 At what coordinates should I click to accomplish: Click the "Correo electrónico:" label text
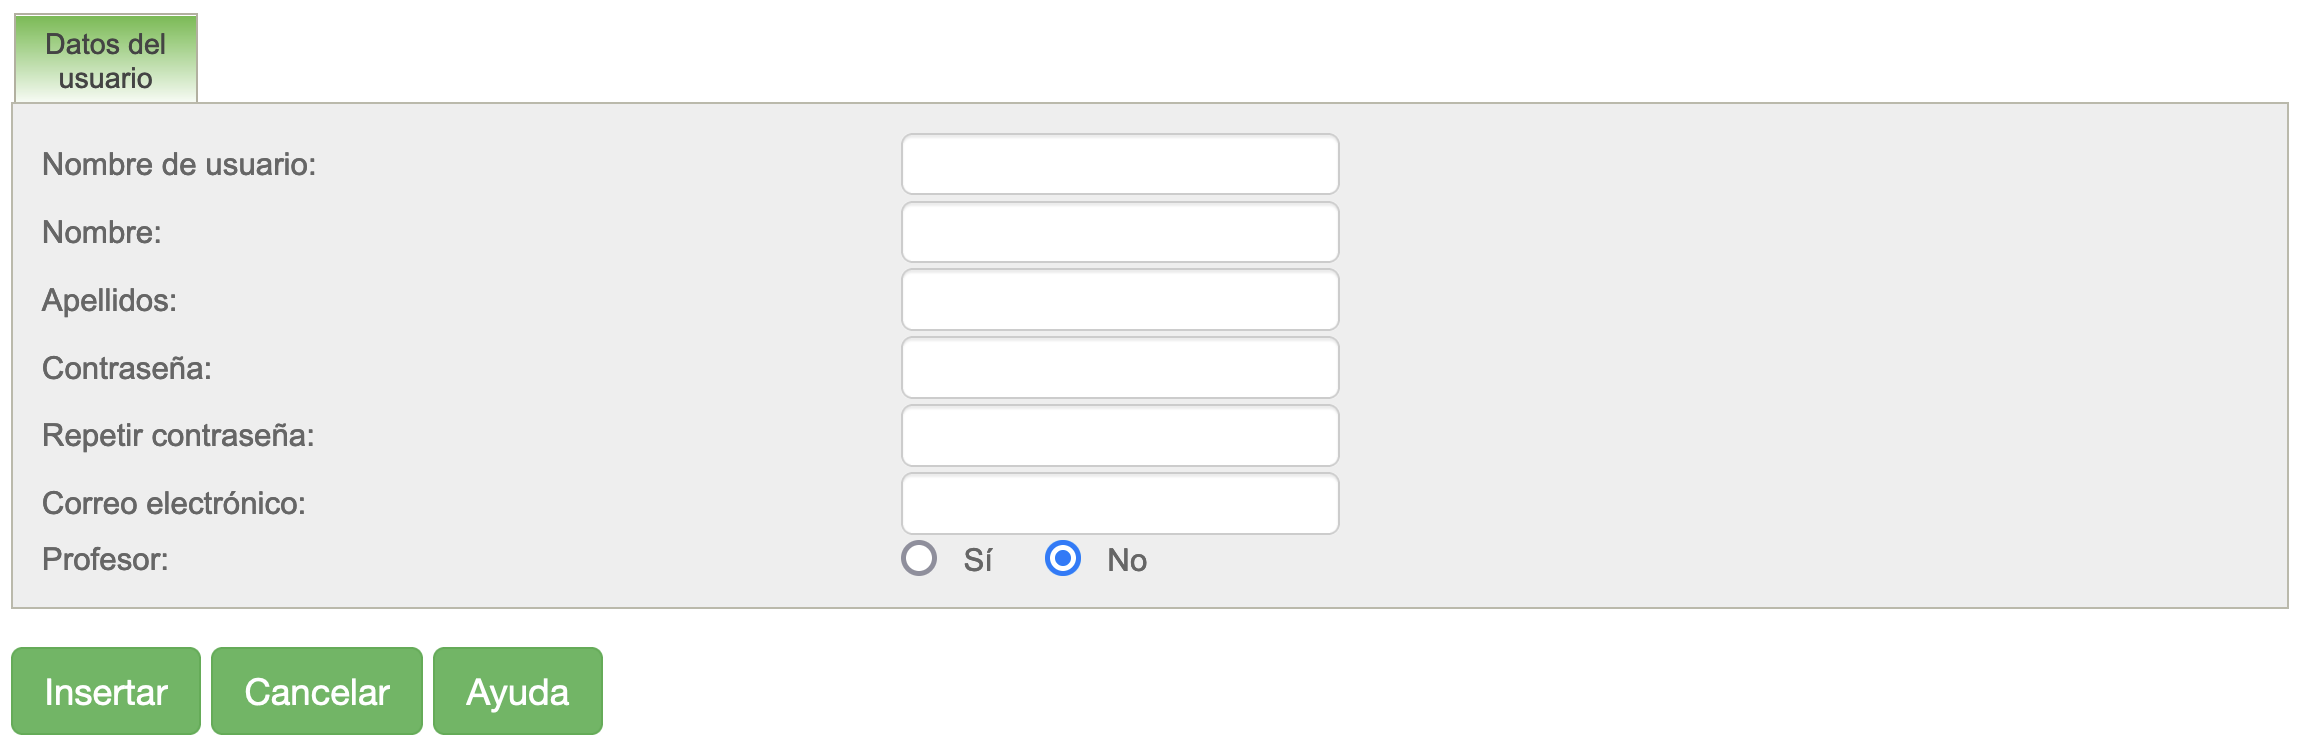pyautogui.click(x=174, y=503)
